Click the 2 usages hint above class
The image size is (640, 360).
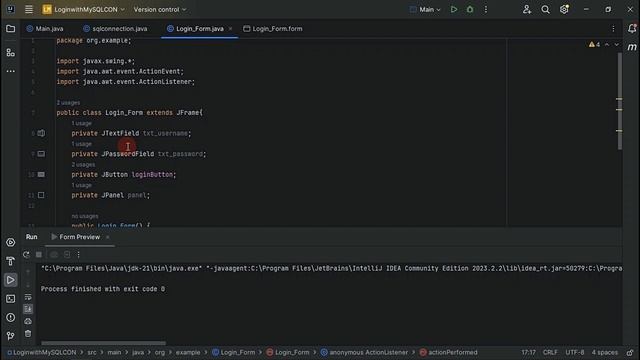(x=68, y=102)
